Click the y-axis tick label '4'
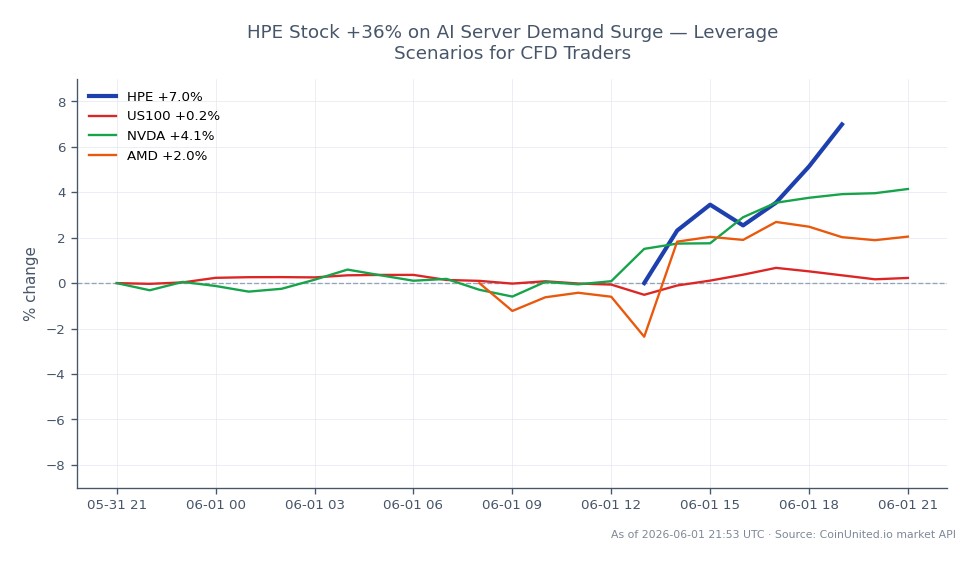979x564 pixels. [x=62, y=193]
